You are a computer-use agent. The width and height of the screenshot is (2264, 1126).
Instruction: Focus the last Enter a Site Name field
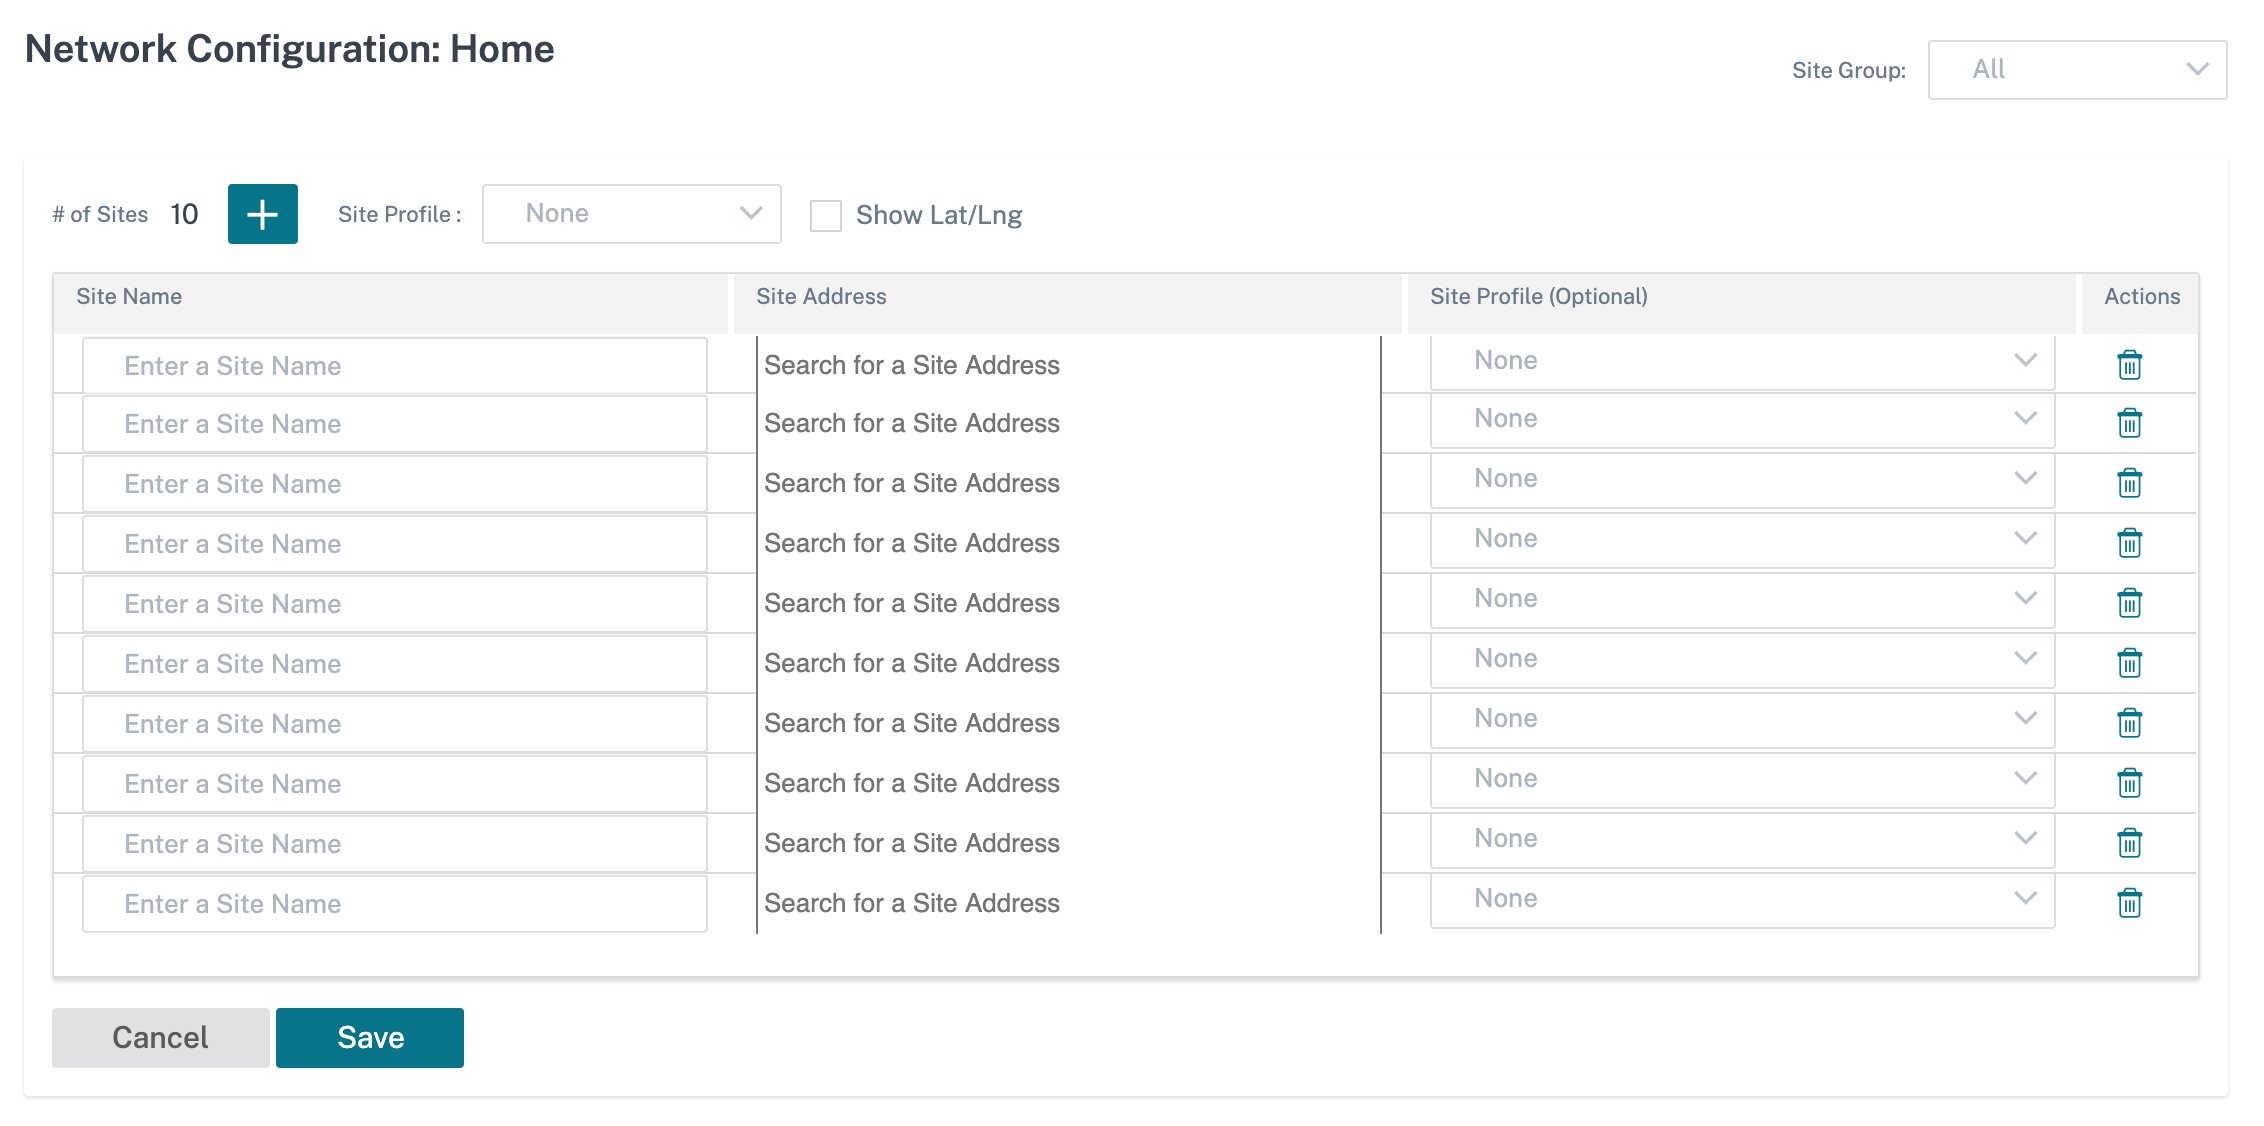tap(395, 904)
